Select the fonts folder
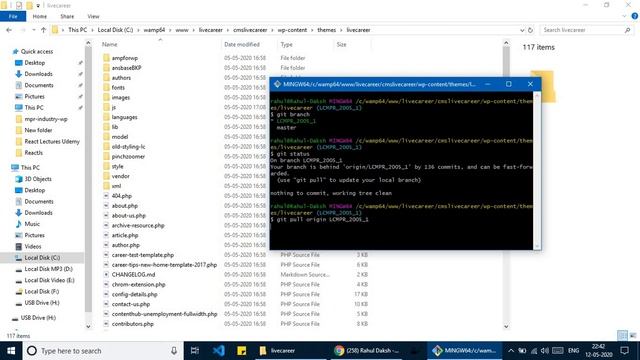This screenshot has width=640, height=360. (118, 87)
